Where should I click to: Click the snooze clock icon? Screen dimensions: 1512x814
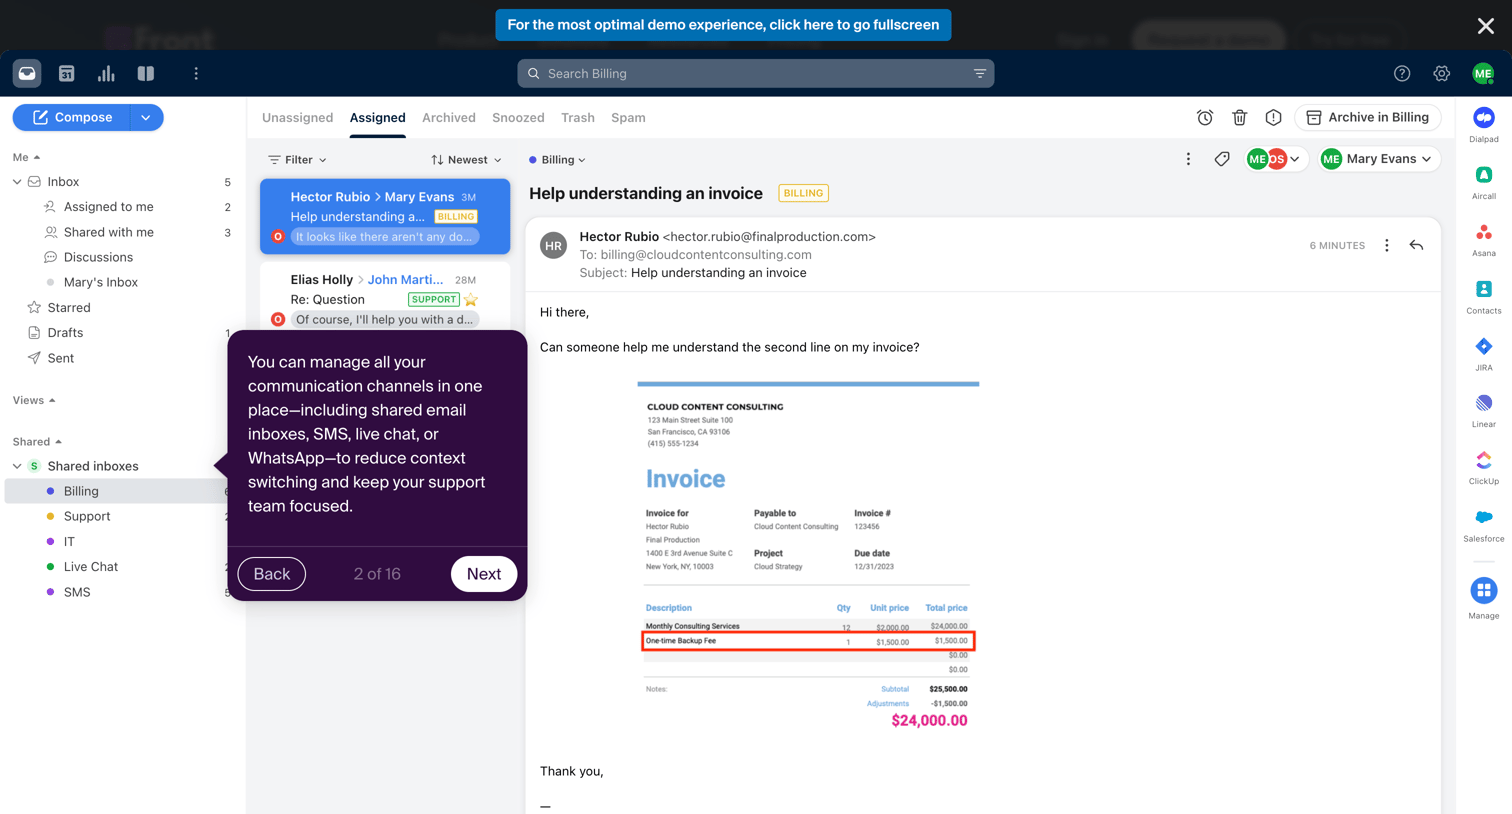click(x=1205, y=118)
